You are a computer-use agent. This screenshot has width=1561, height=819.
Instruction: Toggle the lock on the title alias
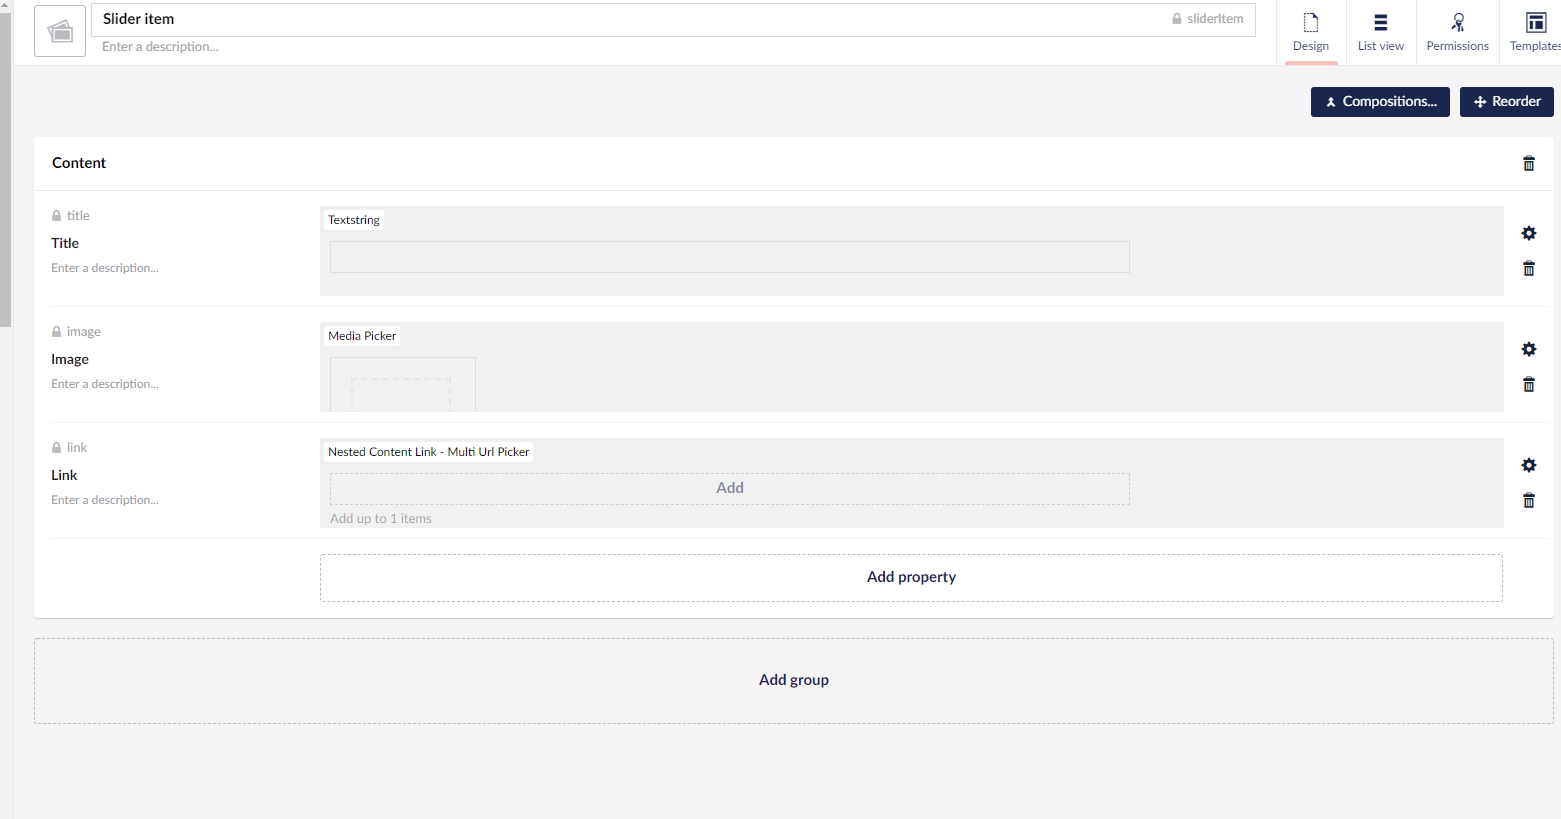(x=57, y=216)
